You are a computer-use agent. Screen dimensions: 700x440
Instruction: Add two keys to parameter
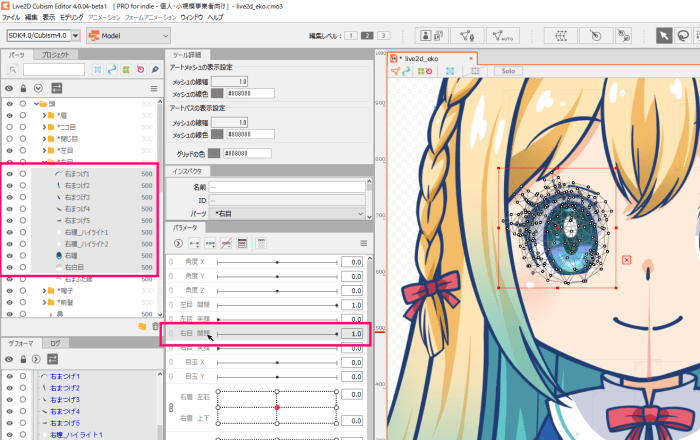tap(194, 243)
